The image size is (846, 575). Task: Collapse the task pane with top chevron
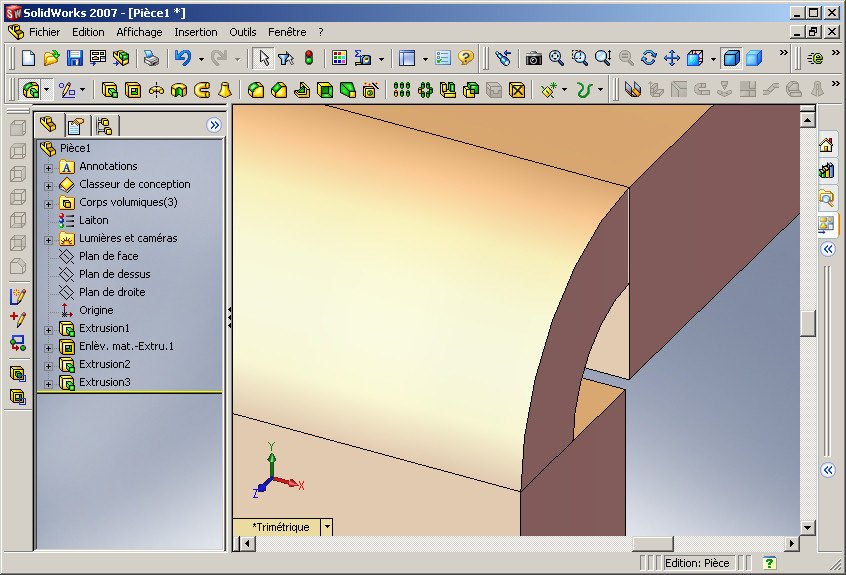pyautogui.click(x=828, y=249)
